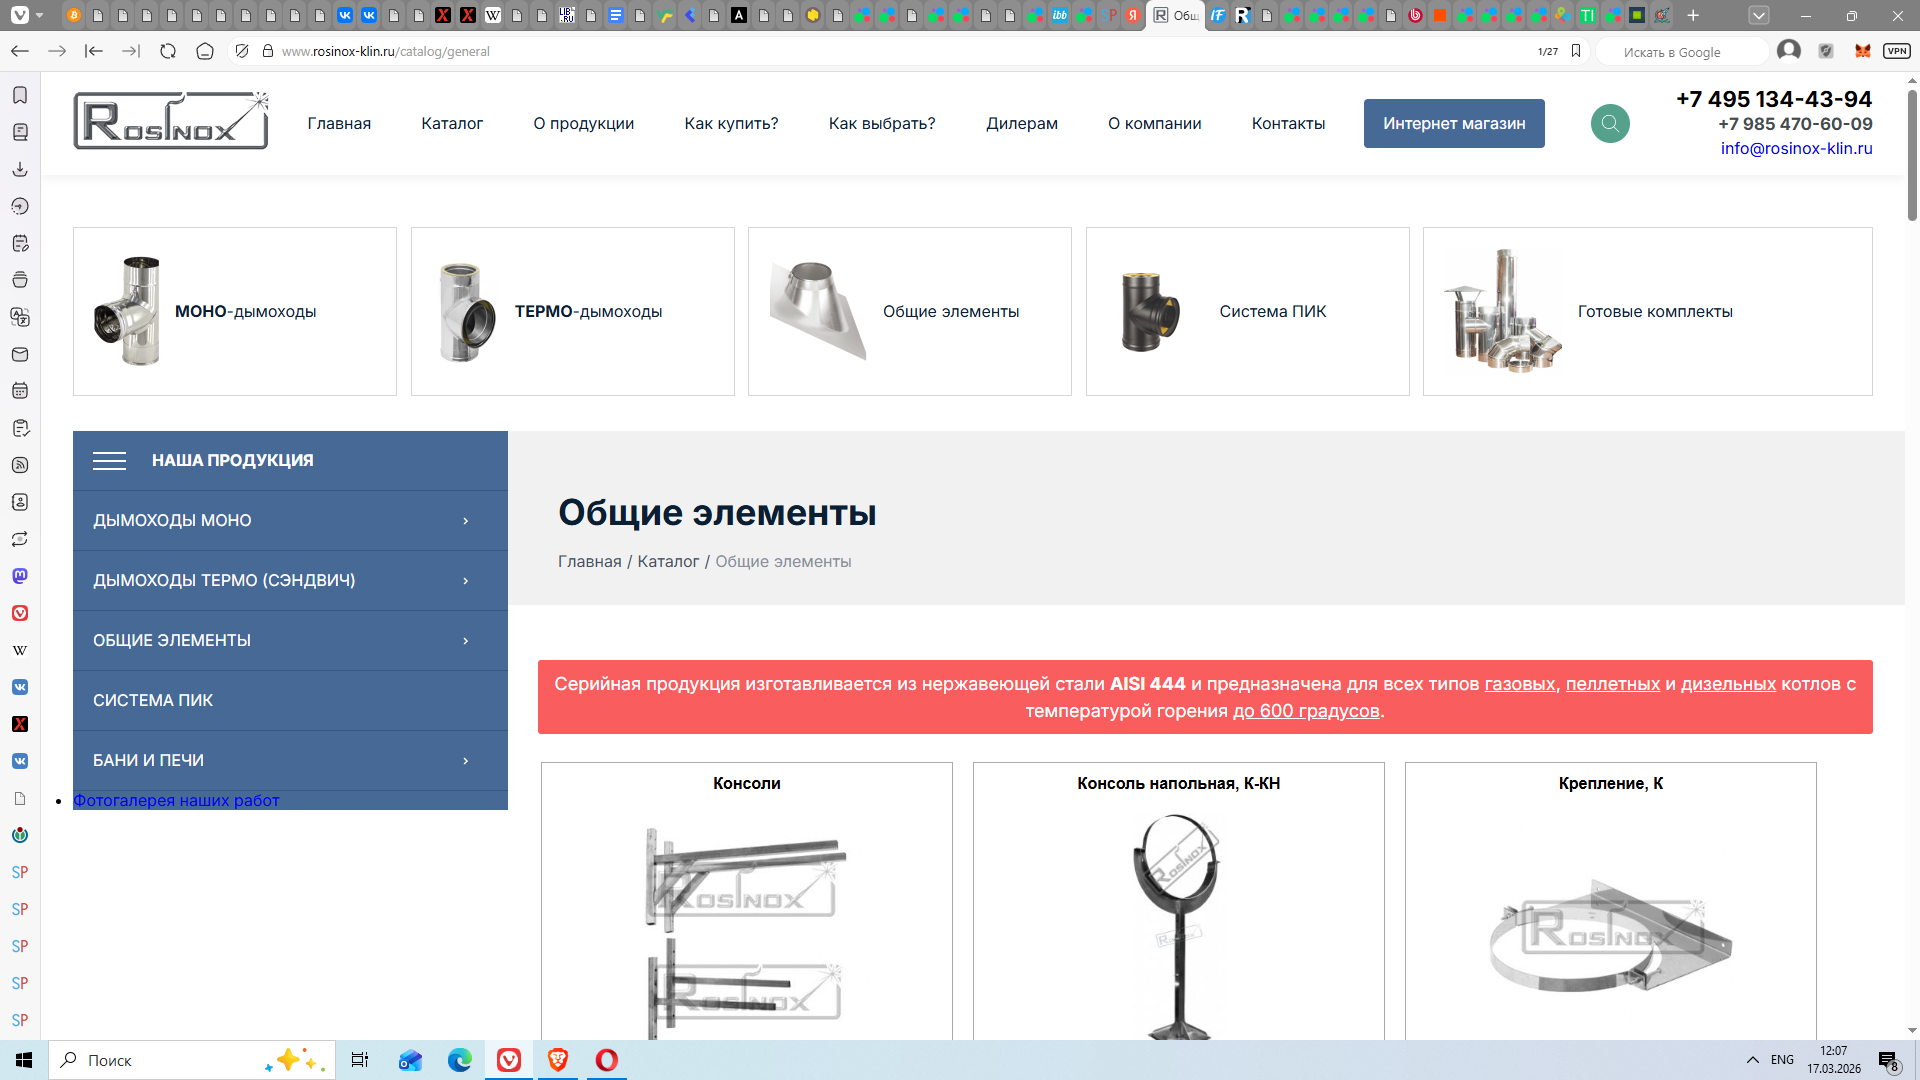Expand the ДЫМОХОДЫ МОНО submenu arrow
This screenshot has height=1080, width=1920.
point(466,521)
